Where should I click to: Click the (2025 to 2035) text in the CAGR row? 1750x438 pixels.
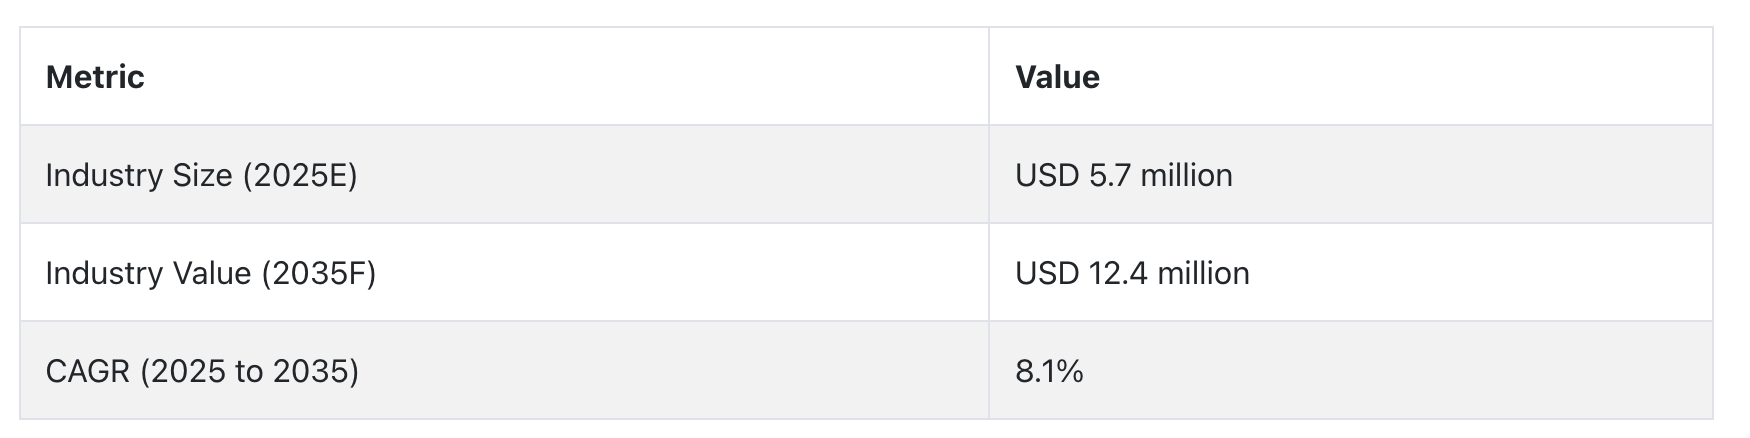(249, 372)
